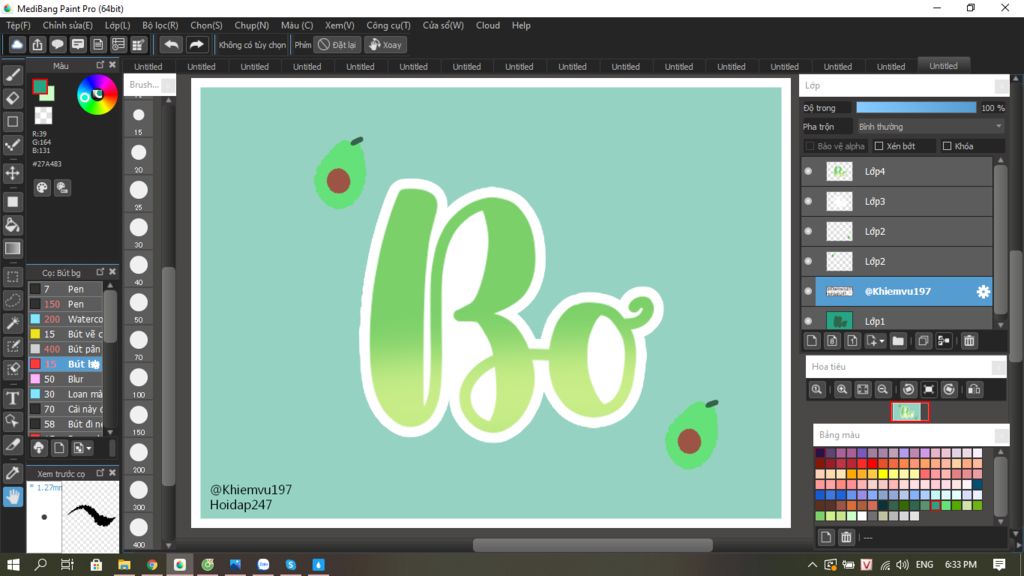The height and width of the screenshot is (576, 1024).
Task: Select the Gradient tool
Action: point(12,248)
